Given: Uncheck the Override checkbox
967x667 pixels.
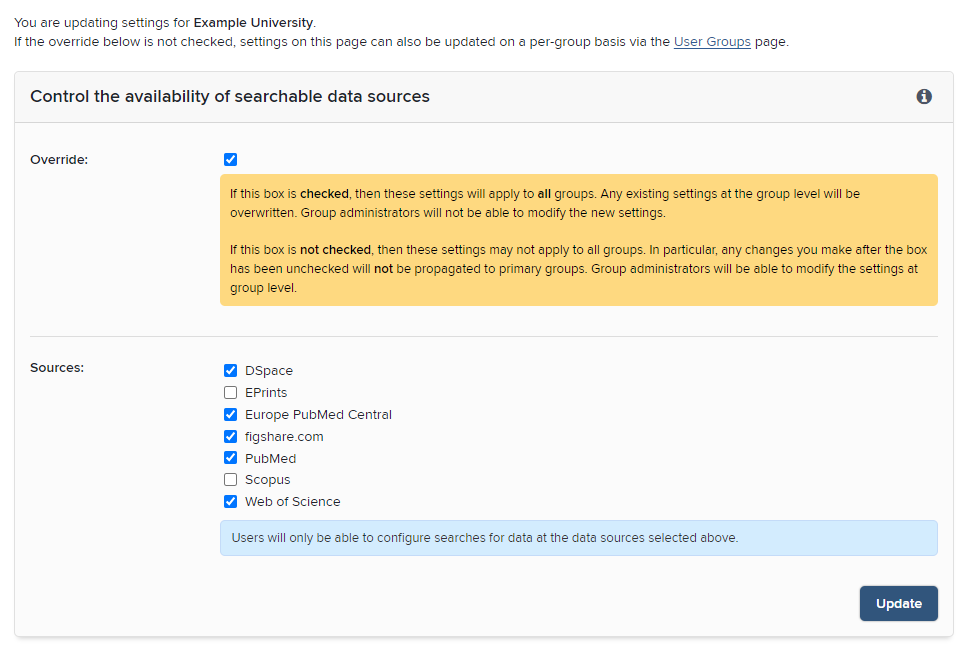Looking at the screenshot, I should (231, 159).
